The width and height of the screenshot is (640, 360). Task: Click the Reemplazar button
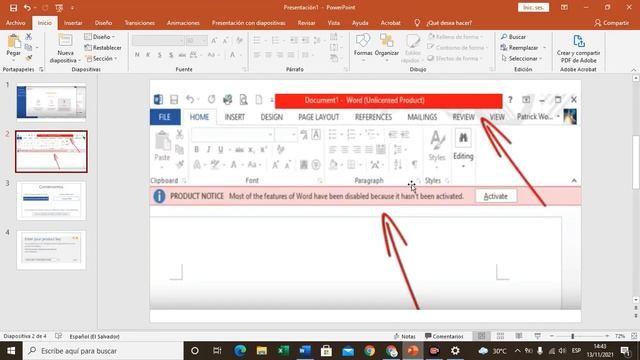(520, 48)
